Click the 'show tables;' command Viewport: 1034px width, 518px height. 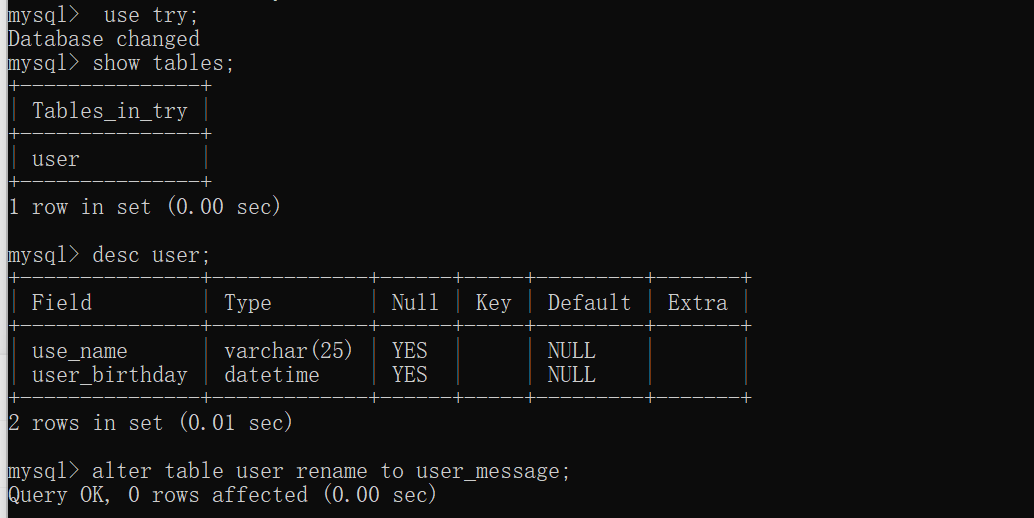coord(163,63)
